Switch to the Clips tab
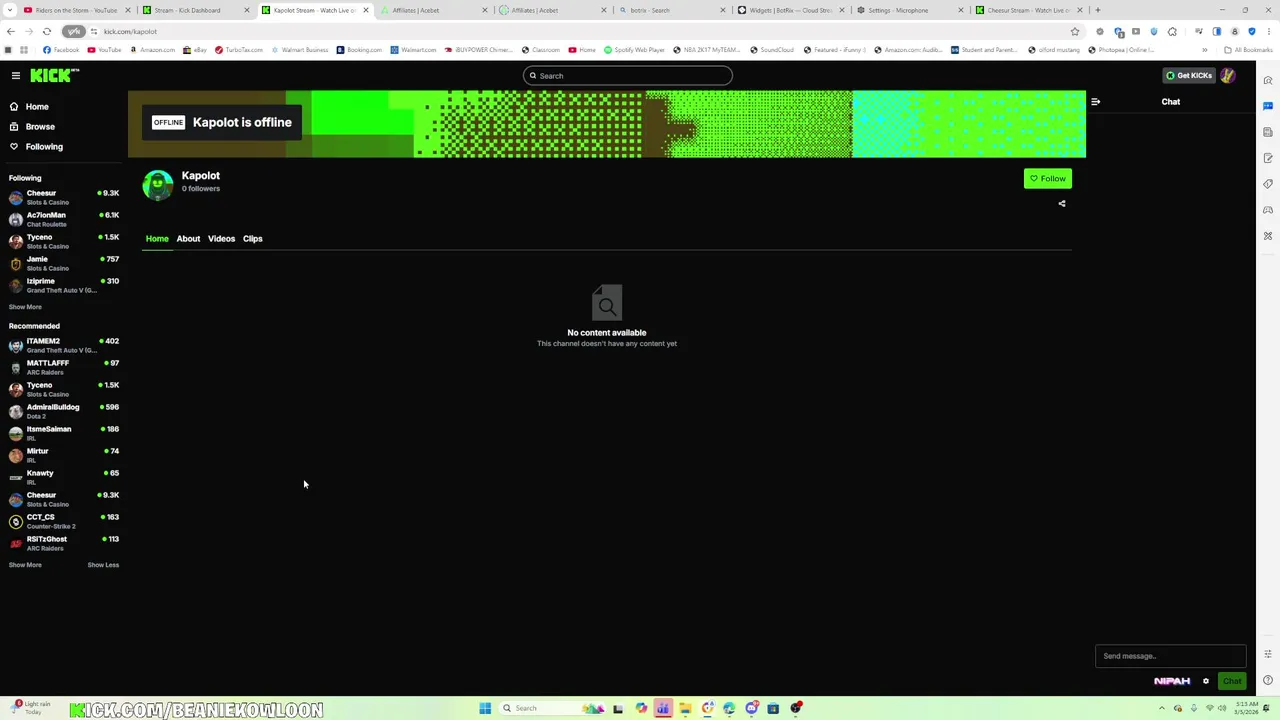The image size is (1280, 720). (252, 239)
